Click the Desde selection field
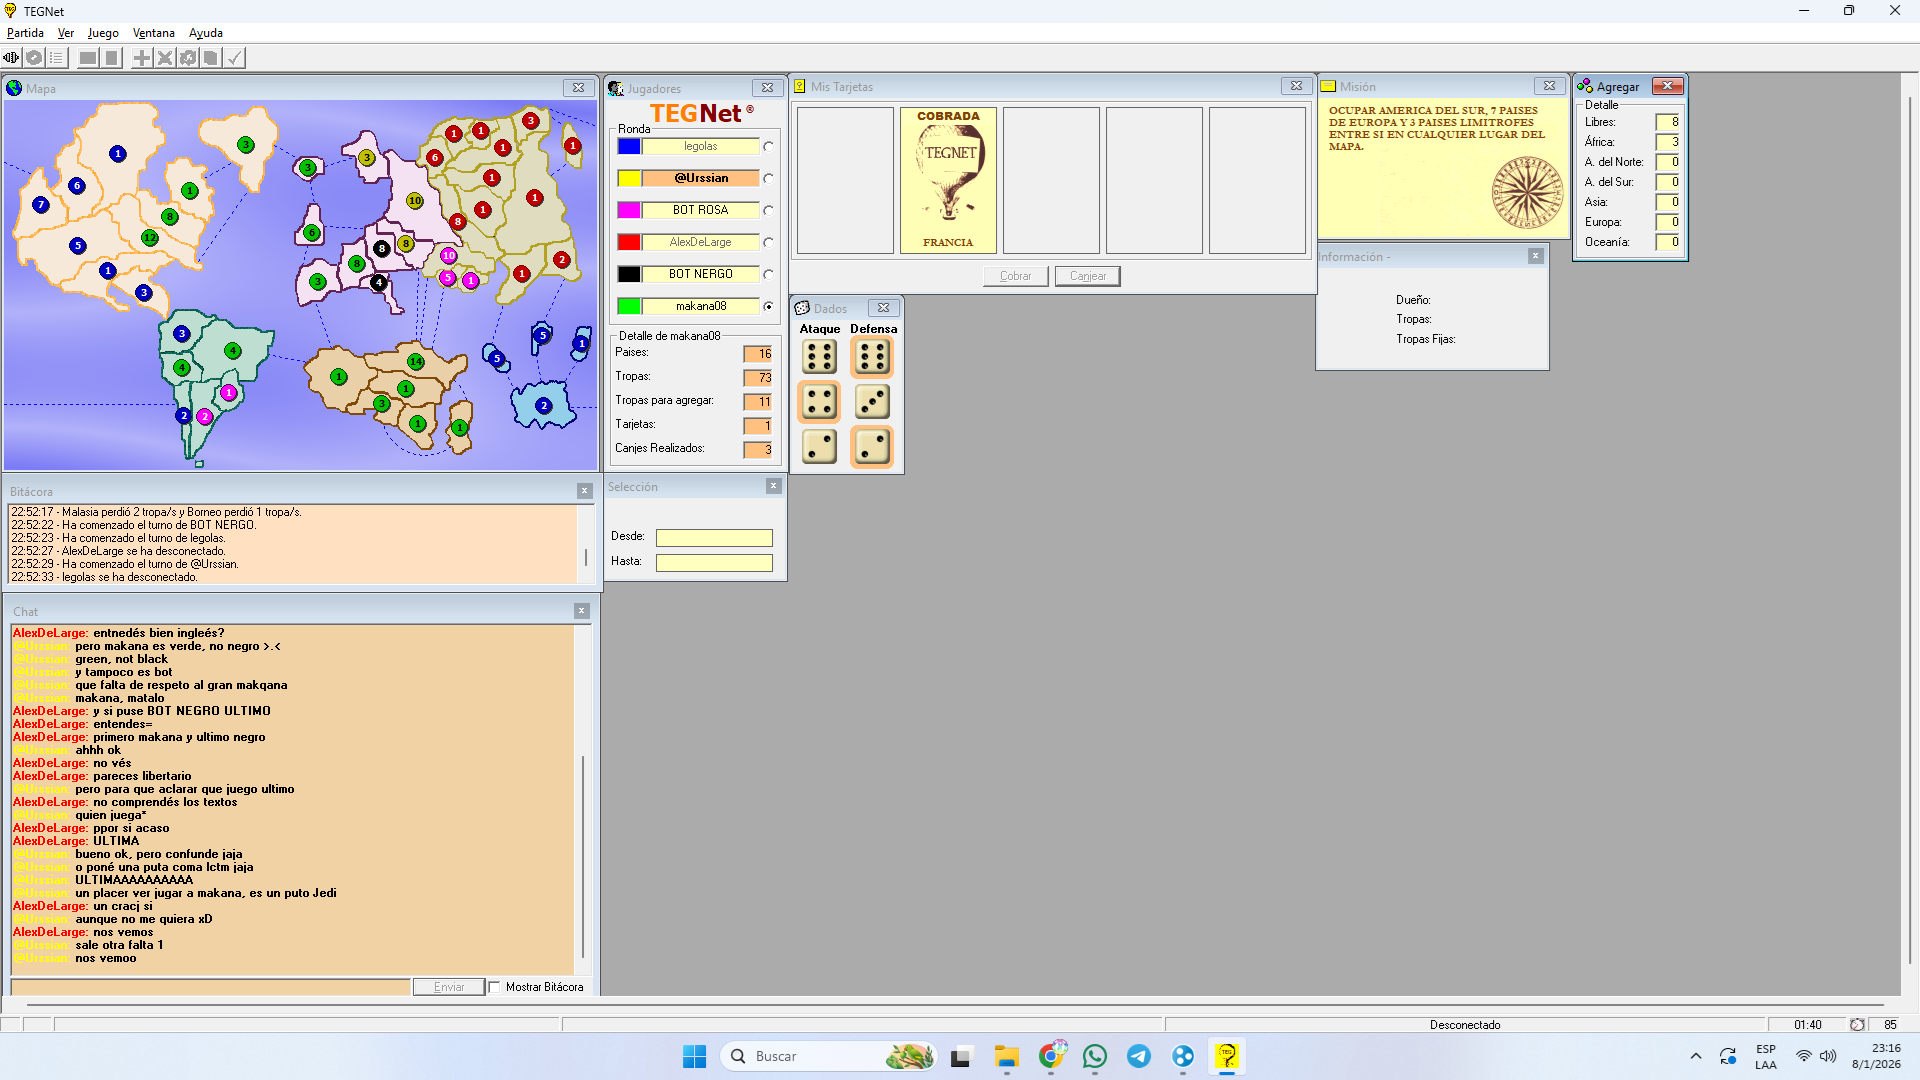 pos(714,537)
